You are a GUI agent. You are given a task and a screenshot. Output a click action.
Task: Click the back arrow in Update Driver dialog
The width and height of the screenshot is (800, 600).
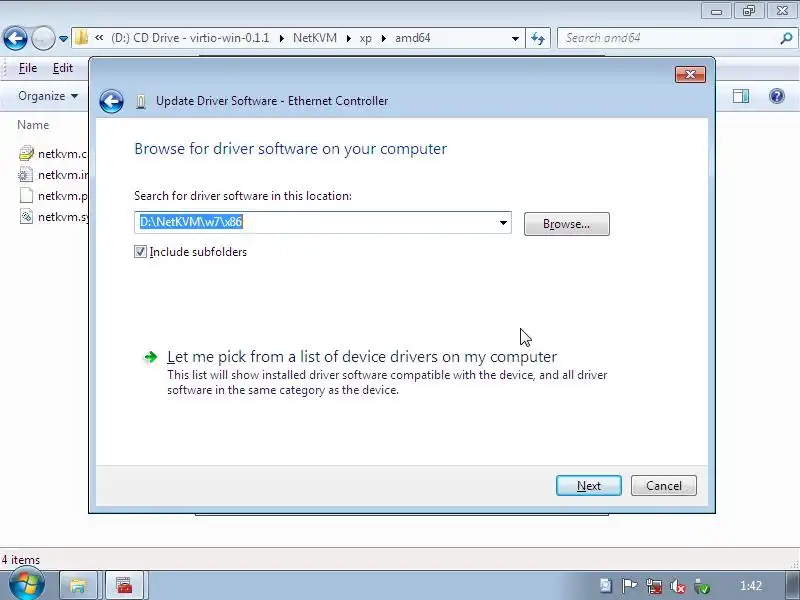(111, 101)
